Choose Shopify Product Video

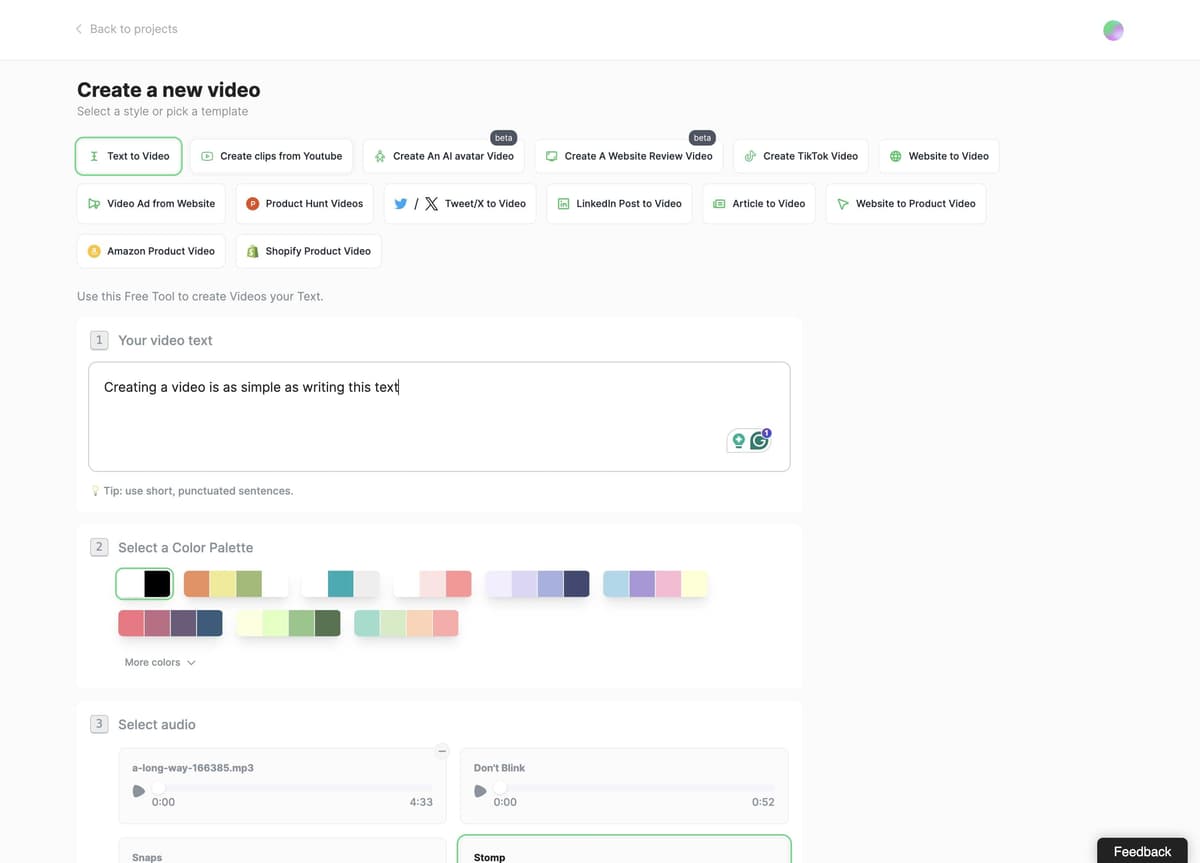tap(308, 251)
